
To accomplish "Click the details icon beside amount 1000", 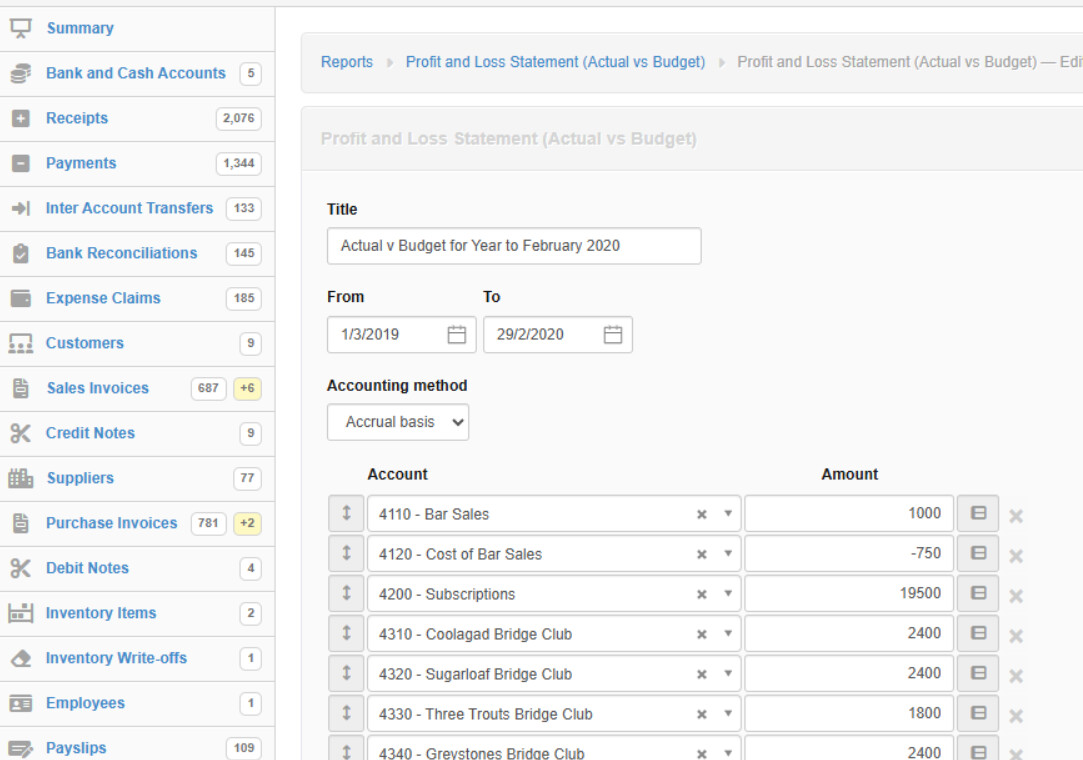I will coord(978,513).
